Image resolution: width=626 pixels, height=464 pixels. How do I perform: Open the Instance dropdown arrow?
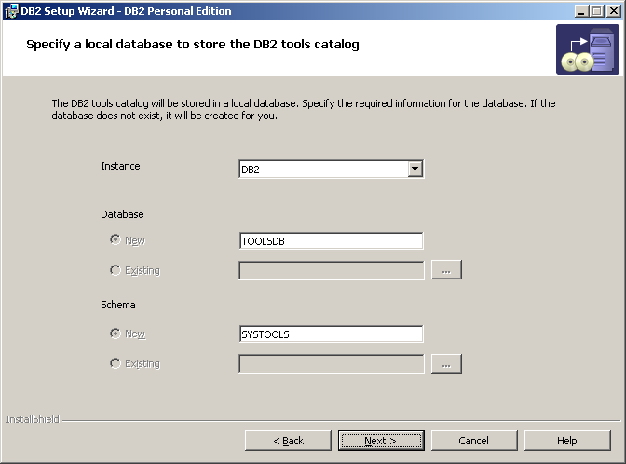coord(415,169)
